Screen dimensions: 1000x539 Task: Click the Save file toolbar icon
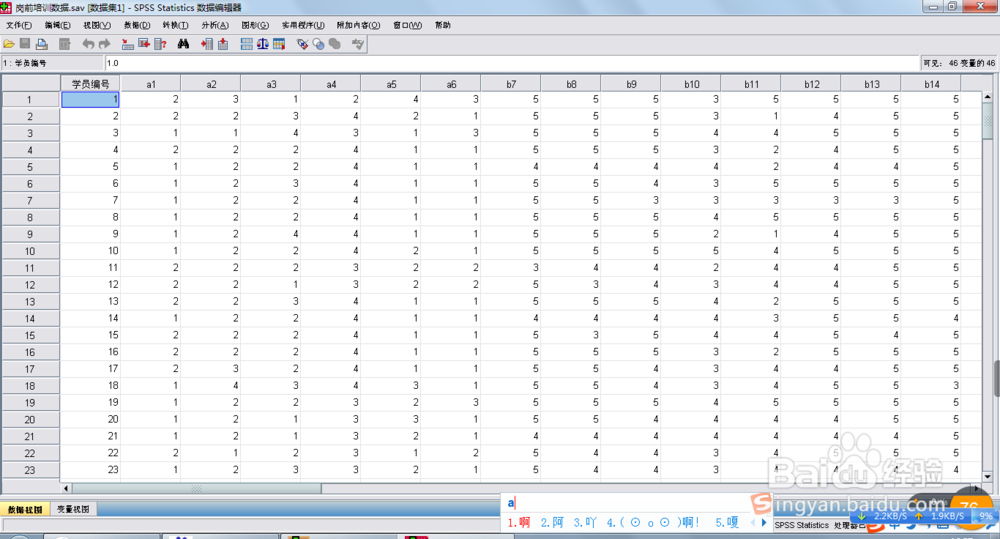(x=25, y=44)
